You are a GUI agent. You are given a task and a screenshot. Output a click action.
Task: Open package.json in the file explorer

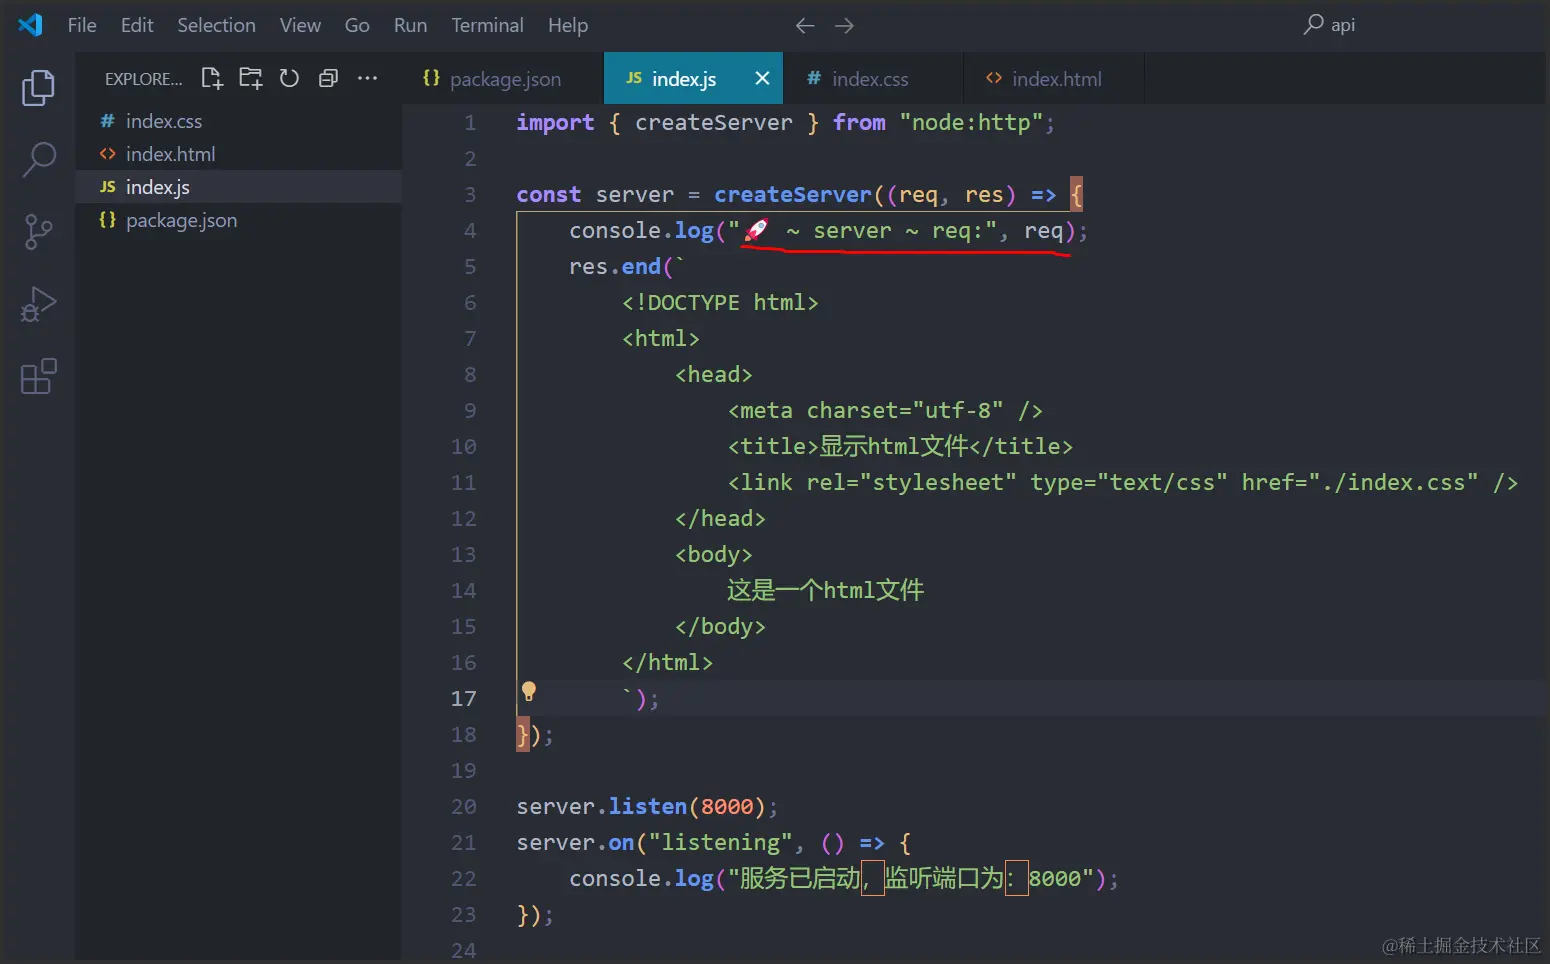238,220
